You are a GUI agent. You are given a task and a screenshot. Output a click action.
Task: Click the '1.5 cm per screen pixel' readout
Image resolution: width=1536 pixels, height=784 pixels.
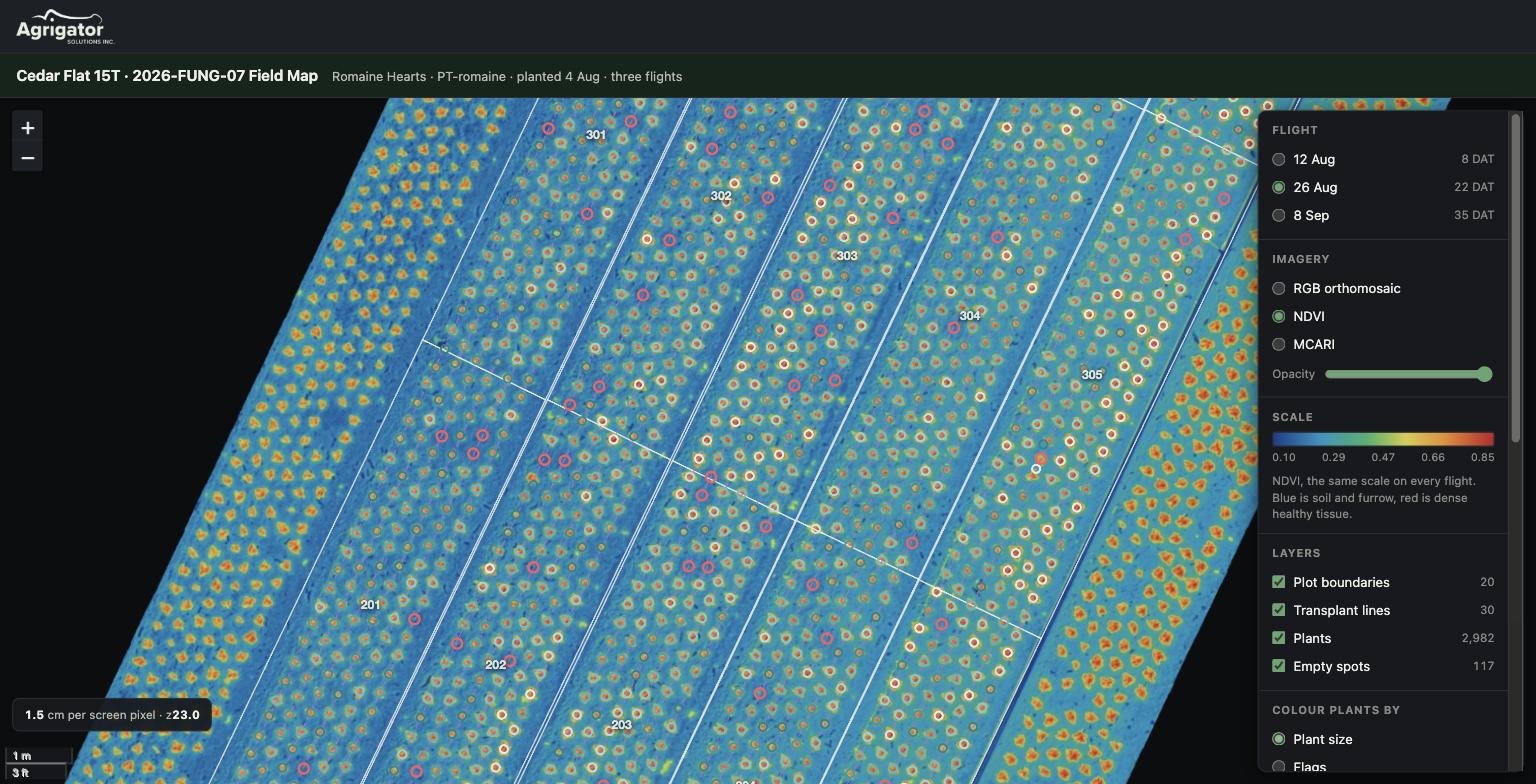tap(112, 715)
